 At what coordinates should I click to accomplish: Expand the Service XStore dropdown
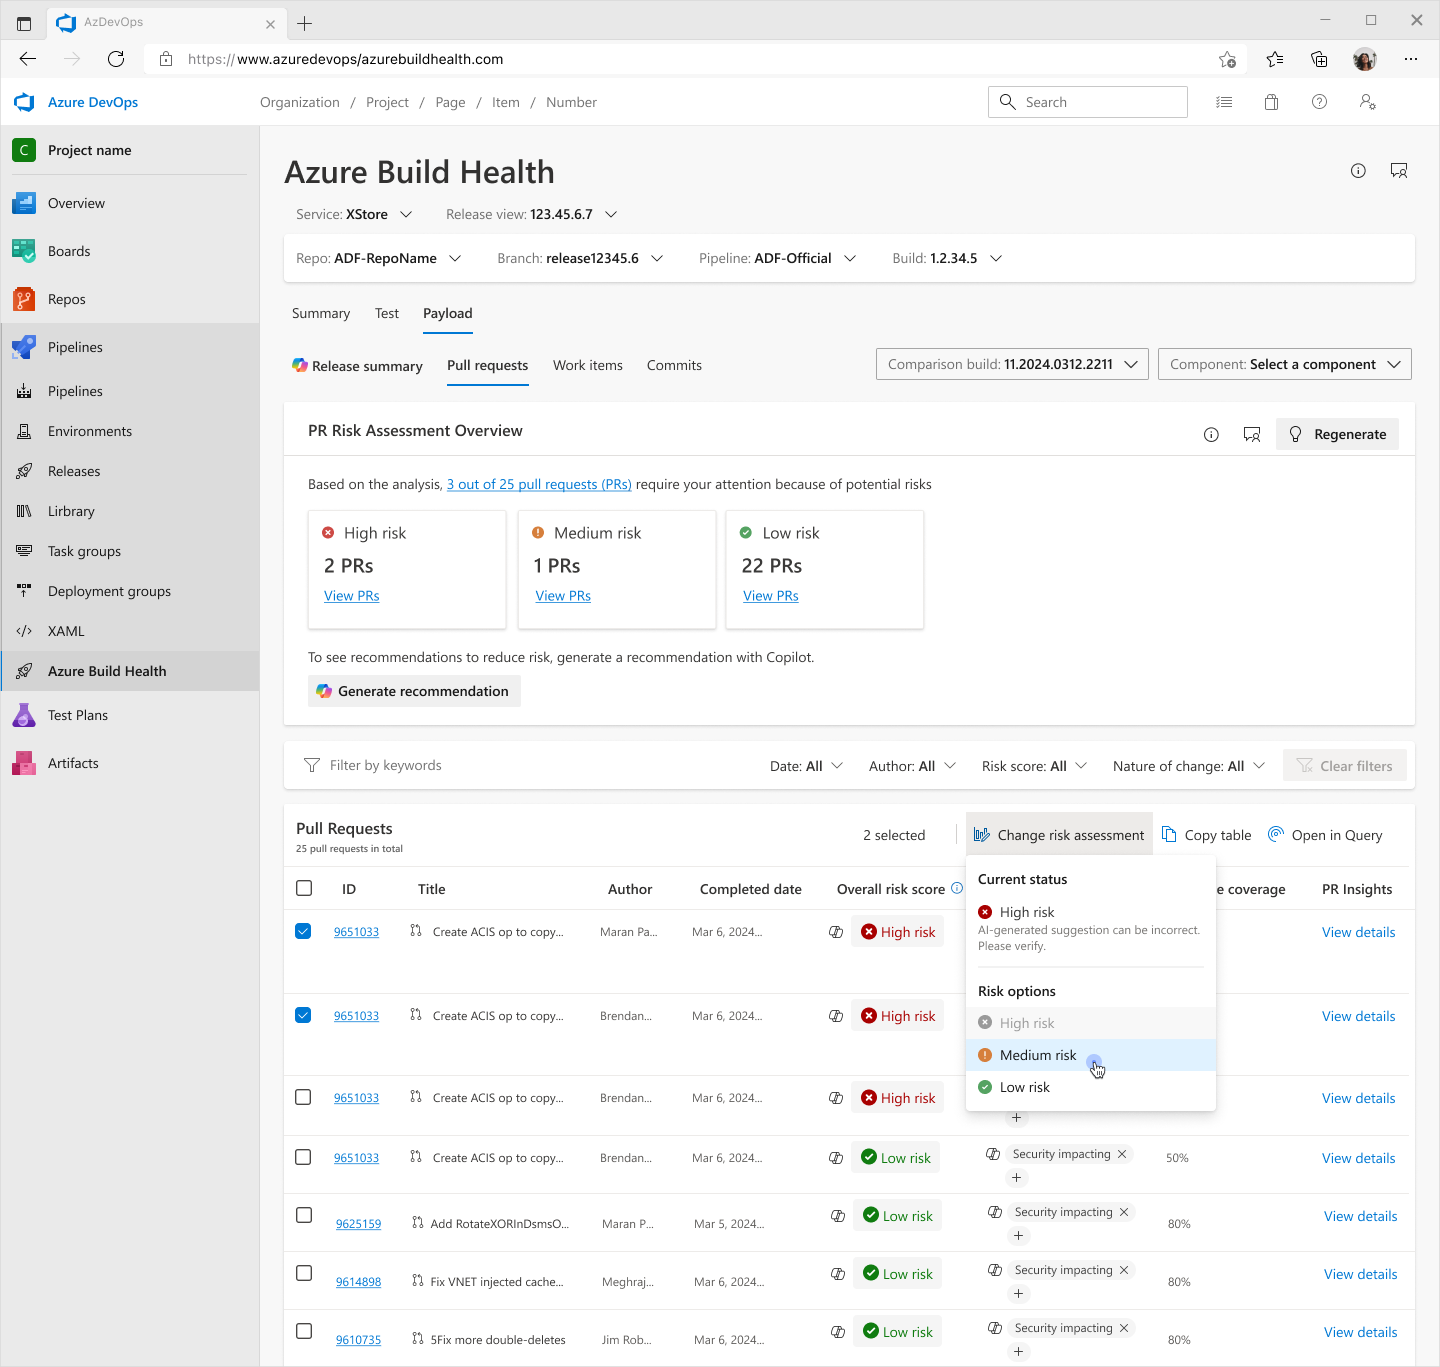pyautogui.click(x=354, y=214)
